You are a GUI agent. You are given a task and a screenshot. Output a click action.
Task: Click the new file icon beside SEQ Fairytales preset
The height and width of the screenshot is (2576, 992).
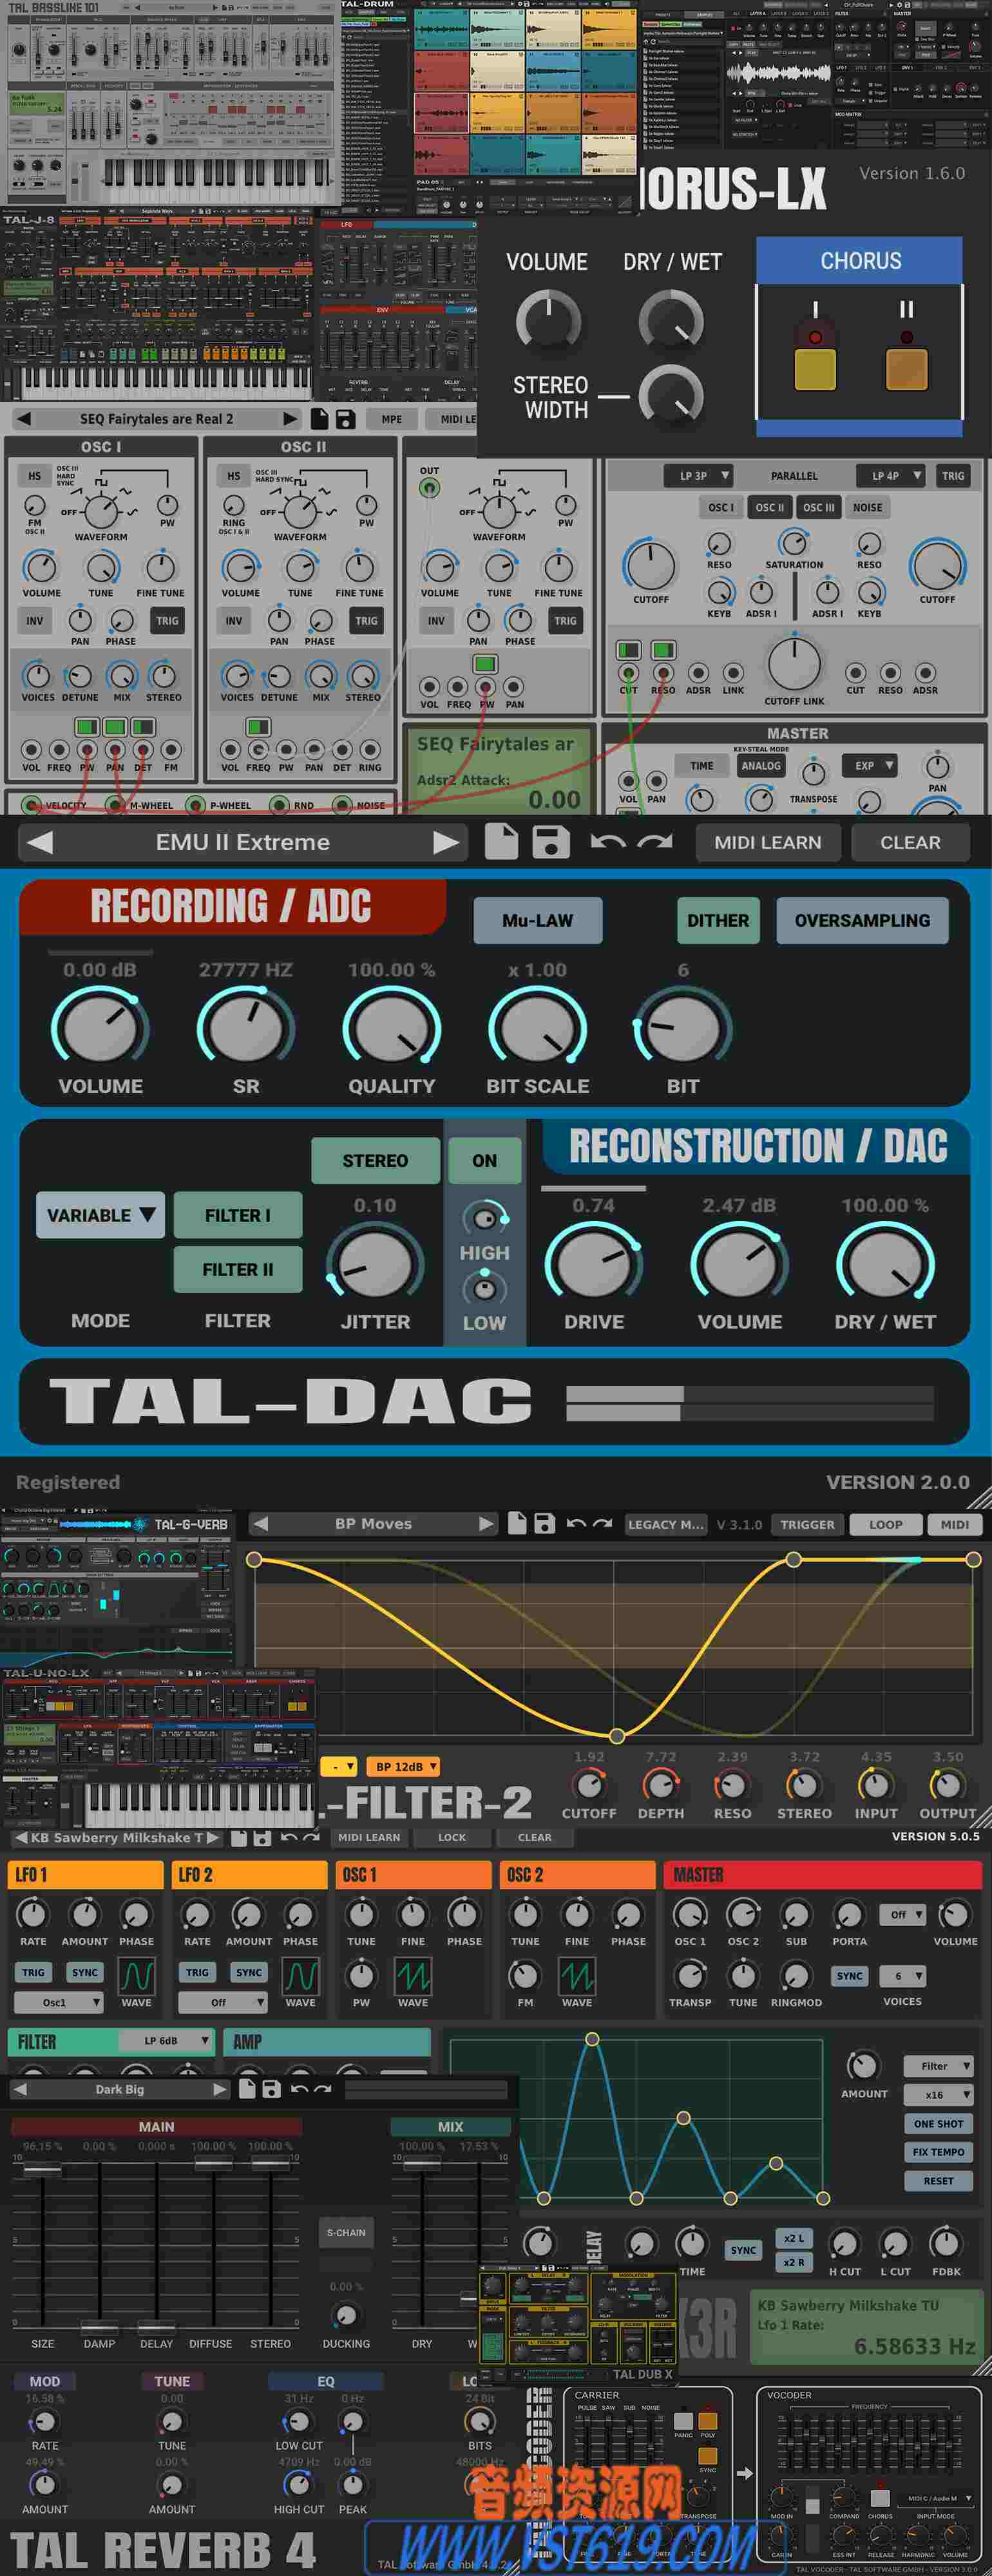point(320,419)
